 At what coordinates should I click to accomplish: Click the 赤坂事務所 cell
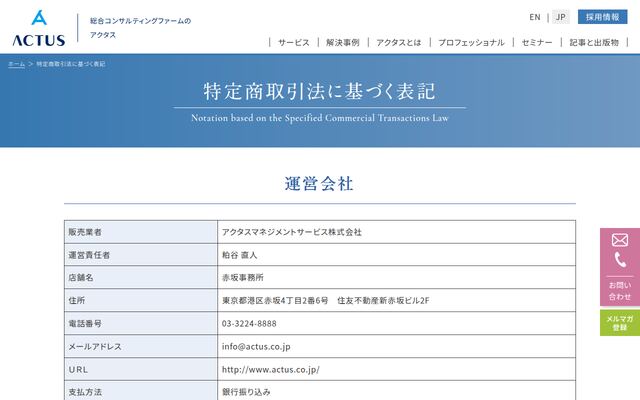(396, 278)
